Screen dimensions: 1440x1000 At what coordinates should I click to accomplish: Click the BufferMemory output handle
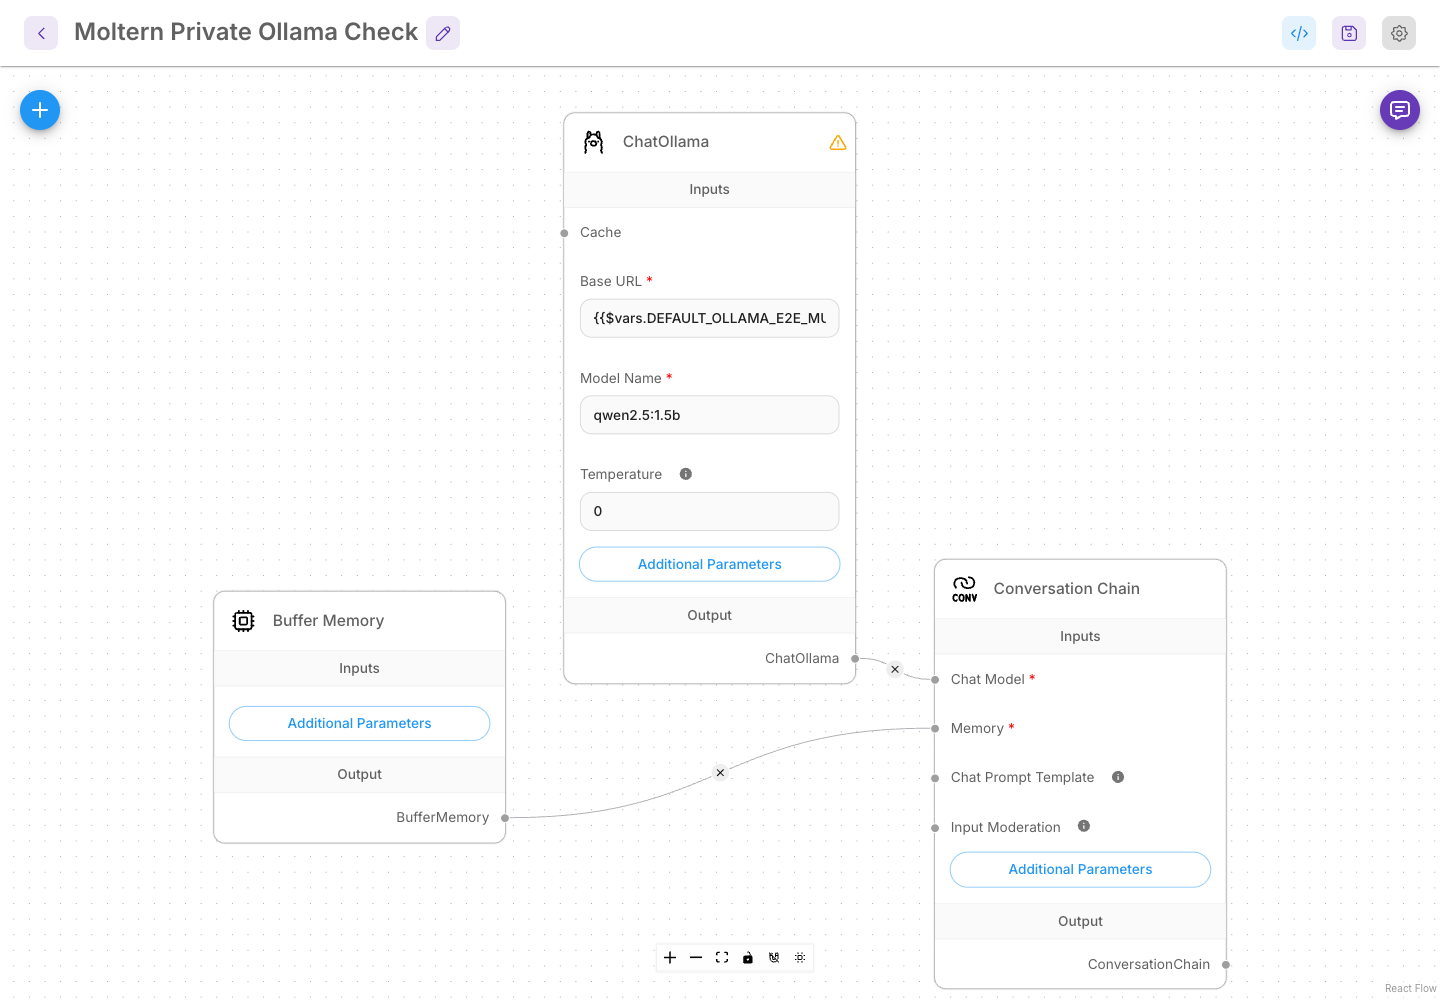[x=505, y=818]
